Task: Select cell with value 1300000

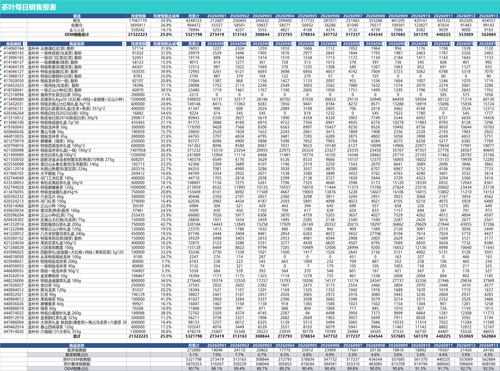Action: tap(138, 332)
